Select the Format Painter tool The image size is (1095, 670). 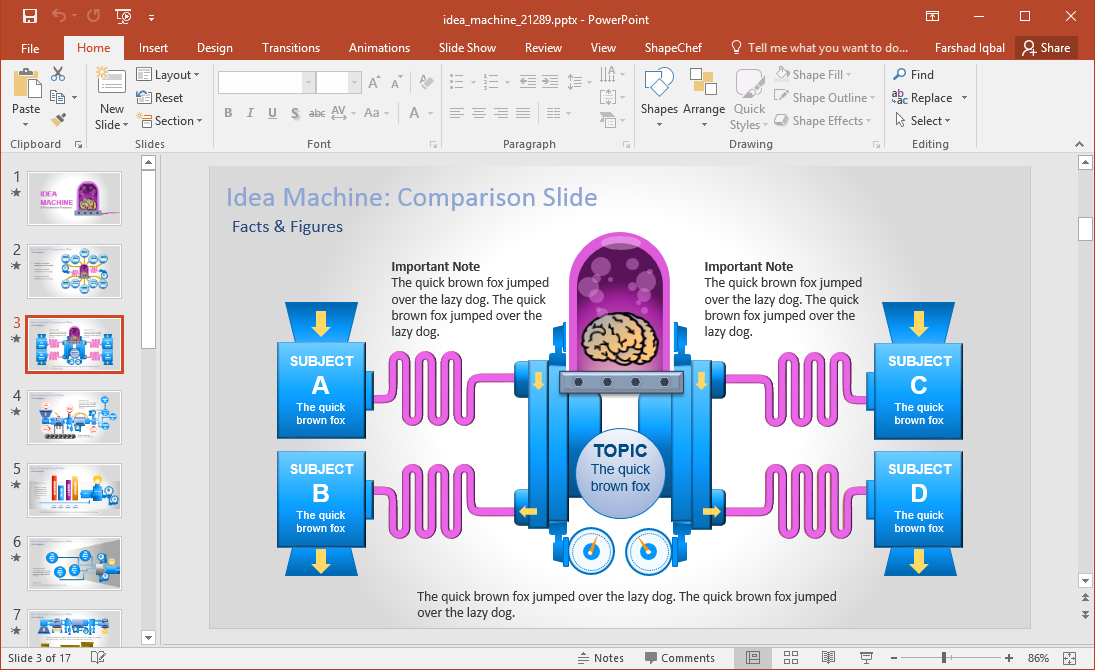[60, 120]
